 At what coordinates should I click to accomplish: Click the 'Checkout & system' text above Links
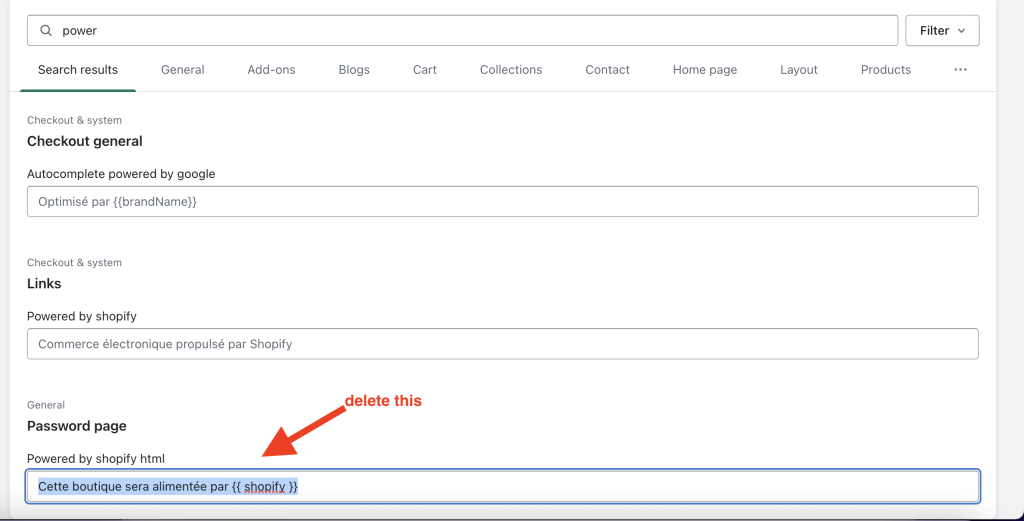(x=74, y=262)
